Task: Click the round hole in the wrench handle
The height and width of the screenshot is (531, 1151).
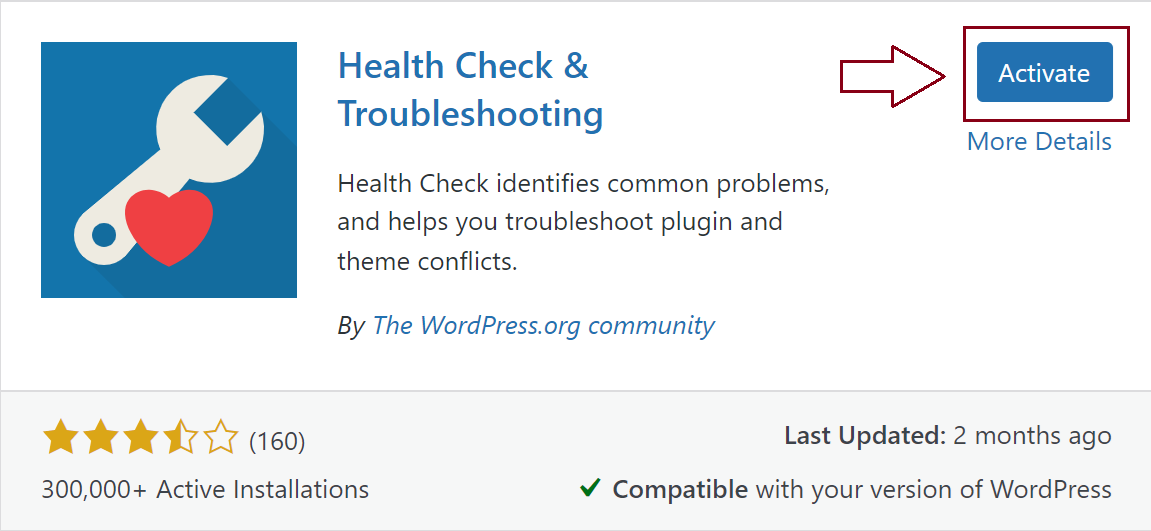Action: (x=104, y=236)
